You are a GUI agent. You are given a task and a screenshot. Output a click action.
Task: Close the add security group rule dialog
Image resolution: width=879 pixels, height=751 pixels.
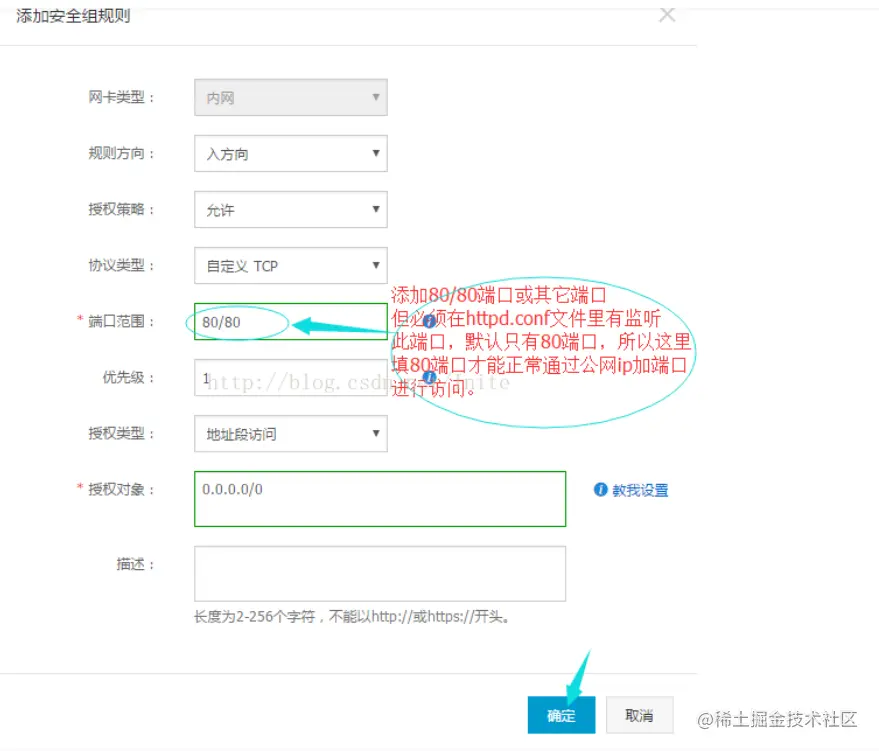667,15
